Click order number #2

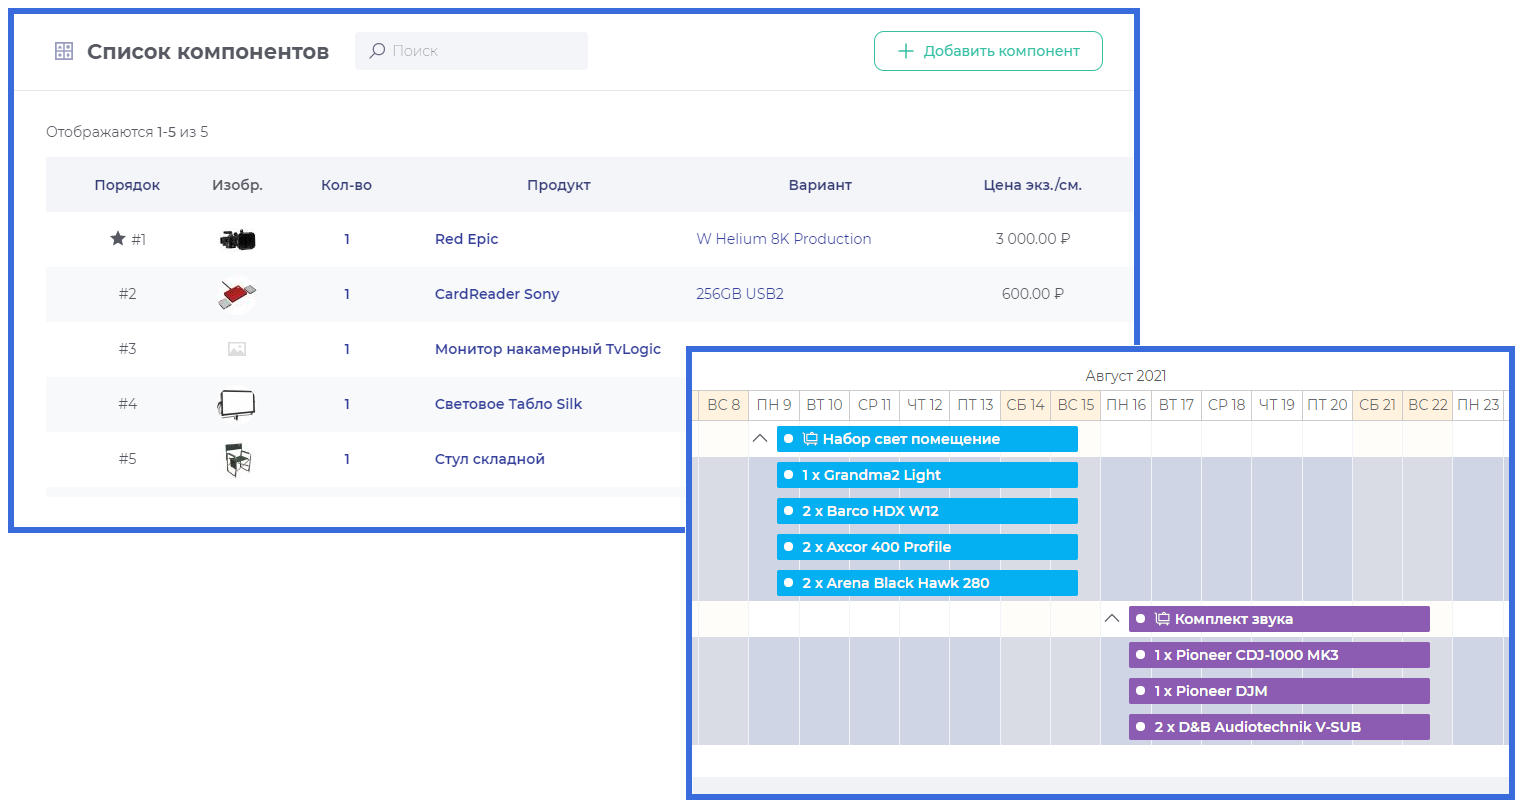(127, 294)
